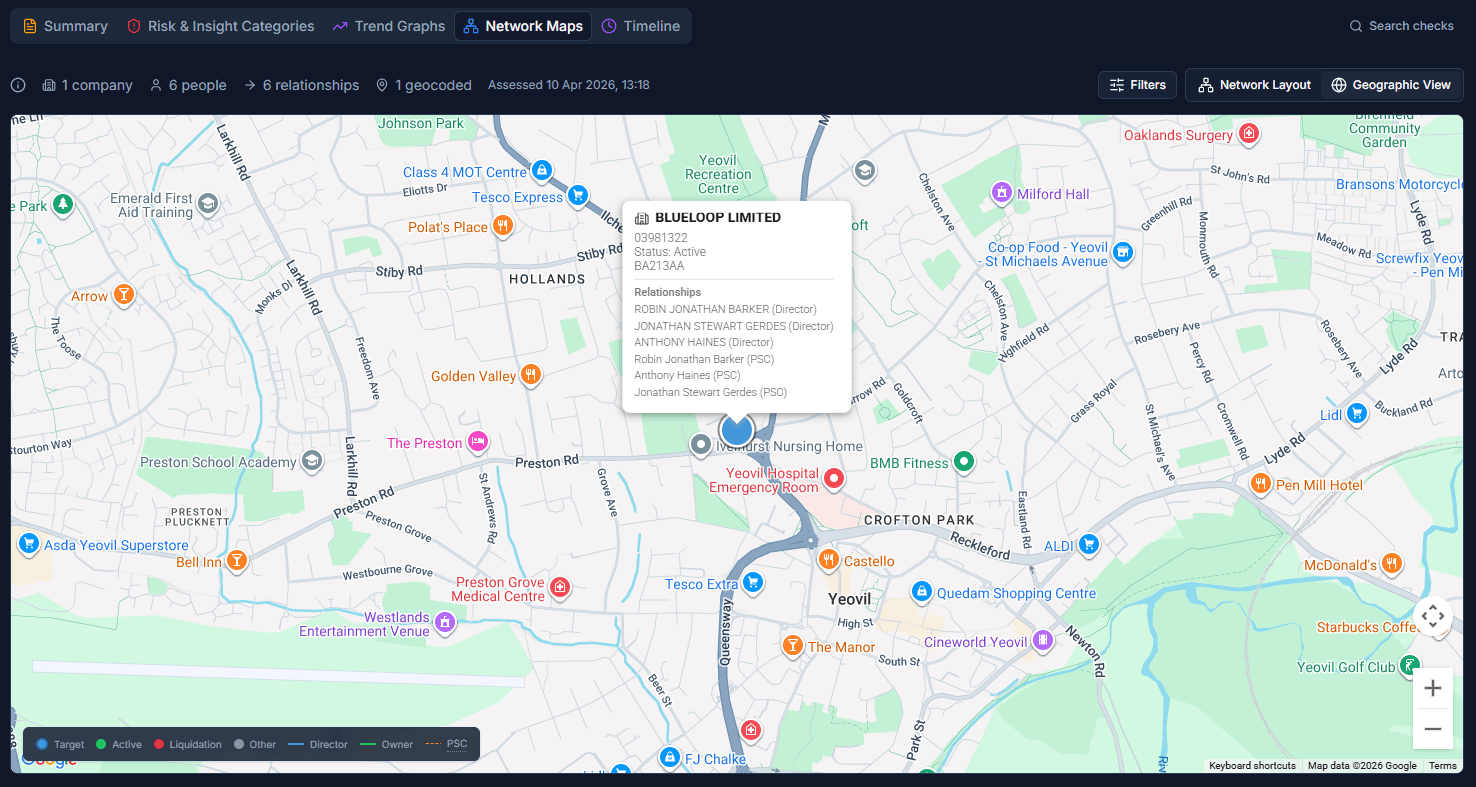Open the Trend Graphs tab

[x=388, y=26]
